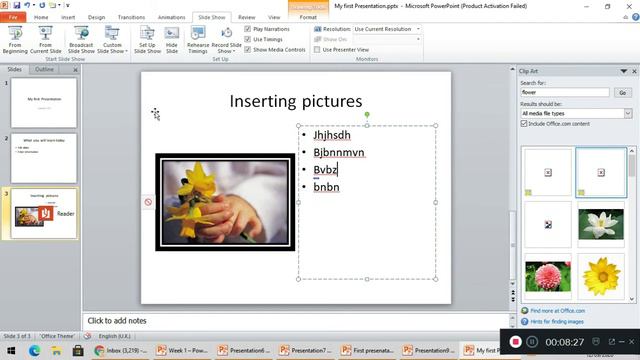
Task: Open the Windows Start menu
Action: click(11, 351)
